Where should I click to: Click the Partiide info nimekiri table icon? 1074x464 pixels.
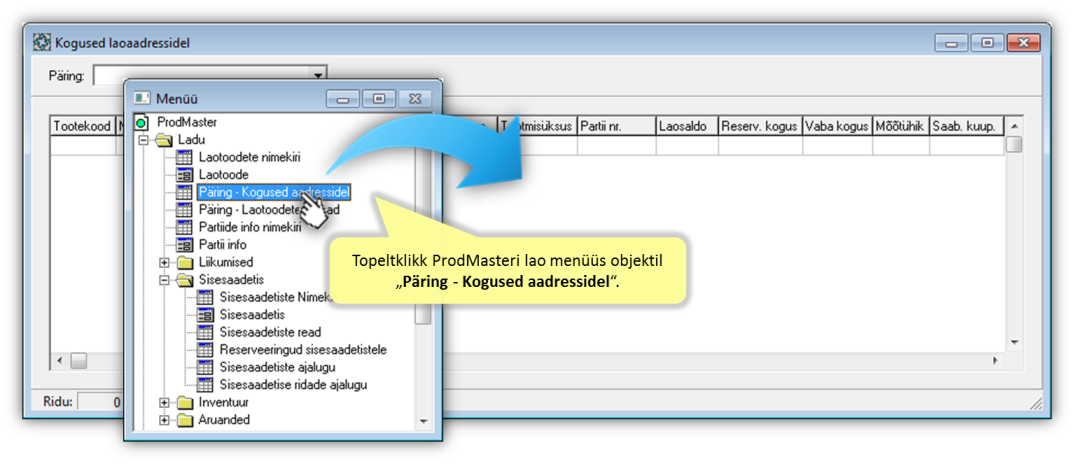pos(184,228)
